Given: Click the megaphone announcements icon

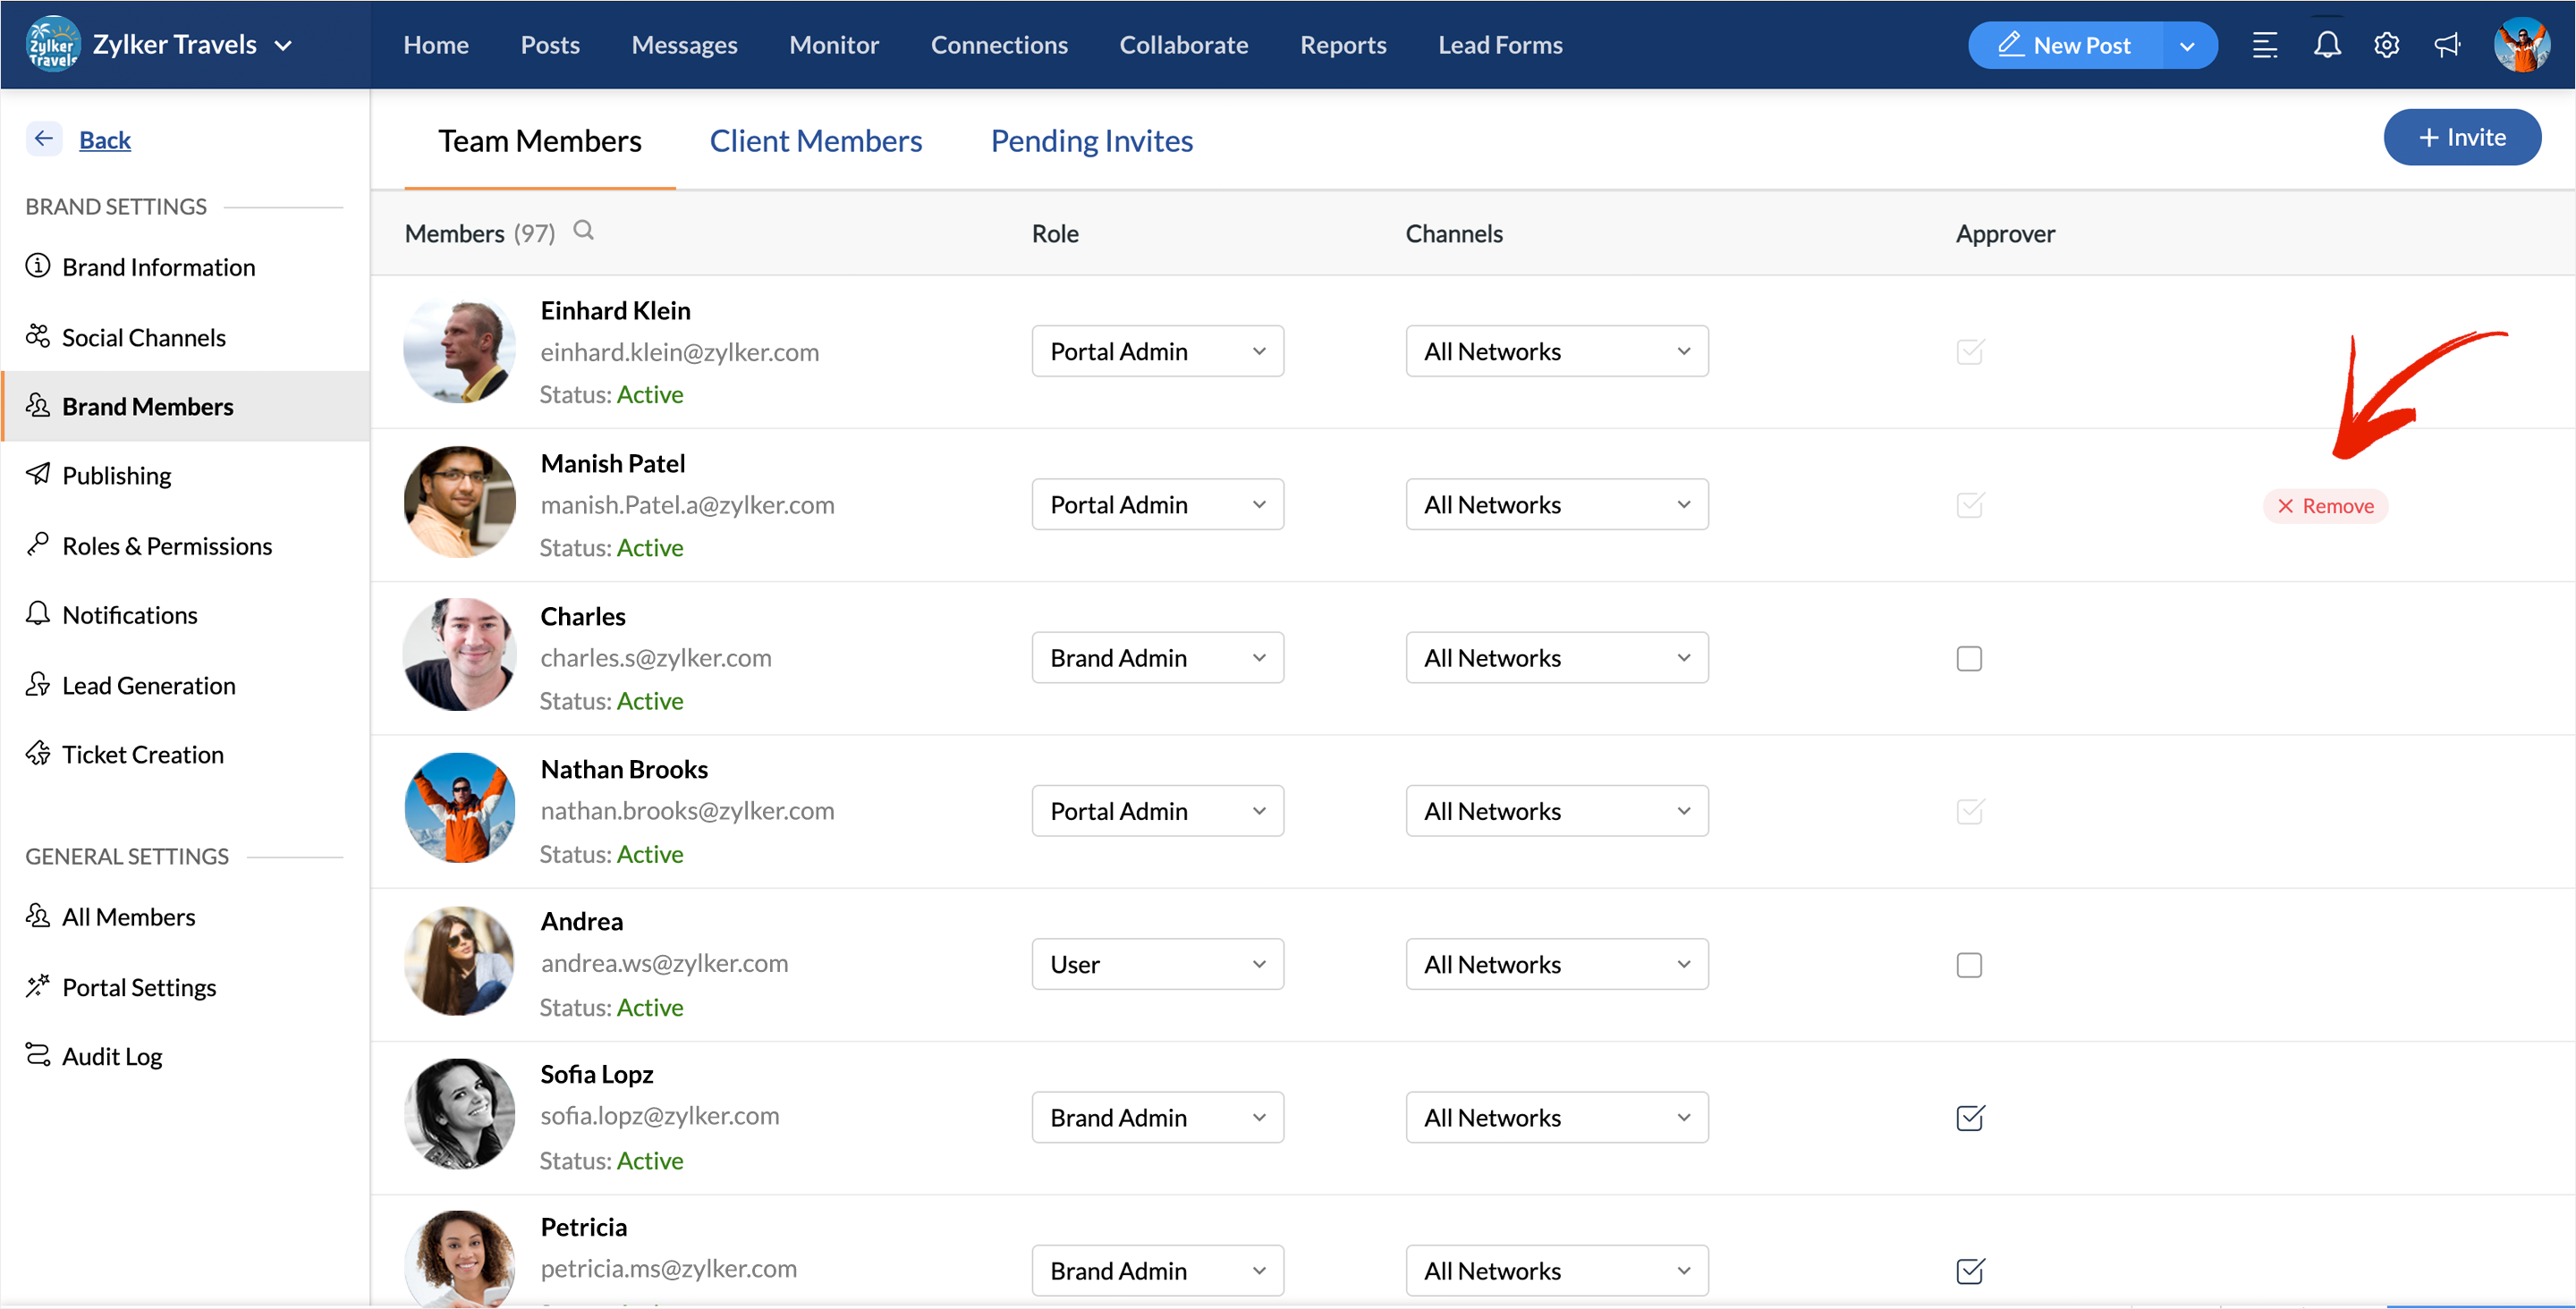Looking at the screenshot, I should [x=2447, y=45].
